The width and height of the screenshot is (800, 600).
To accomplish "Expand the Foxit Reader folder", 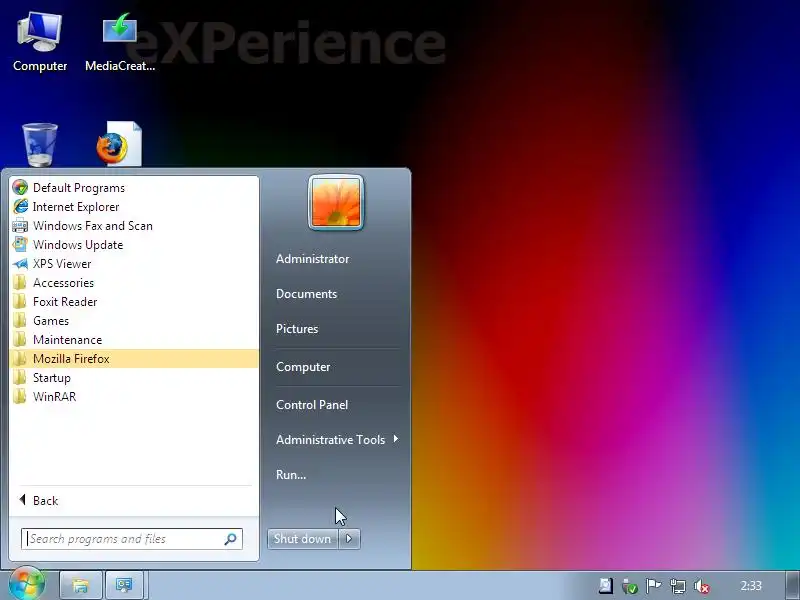I will (134, 302).
